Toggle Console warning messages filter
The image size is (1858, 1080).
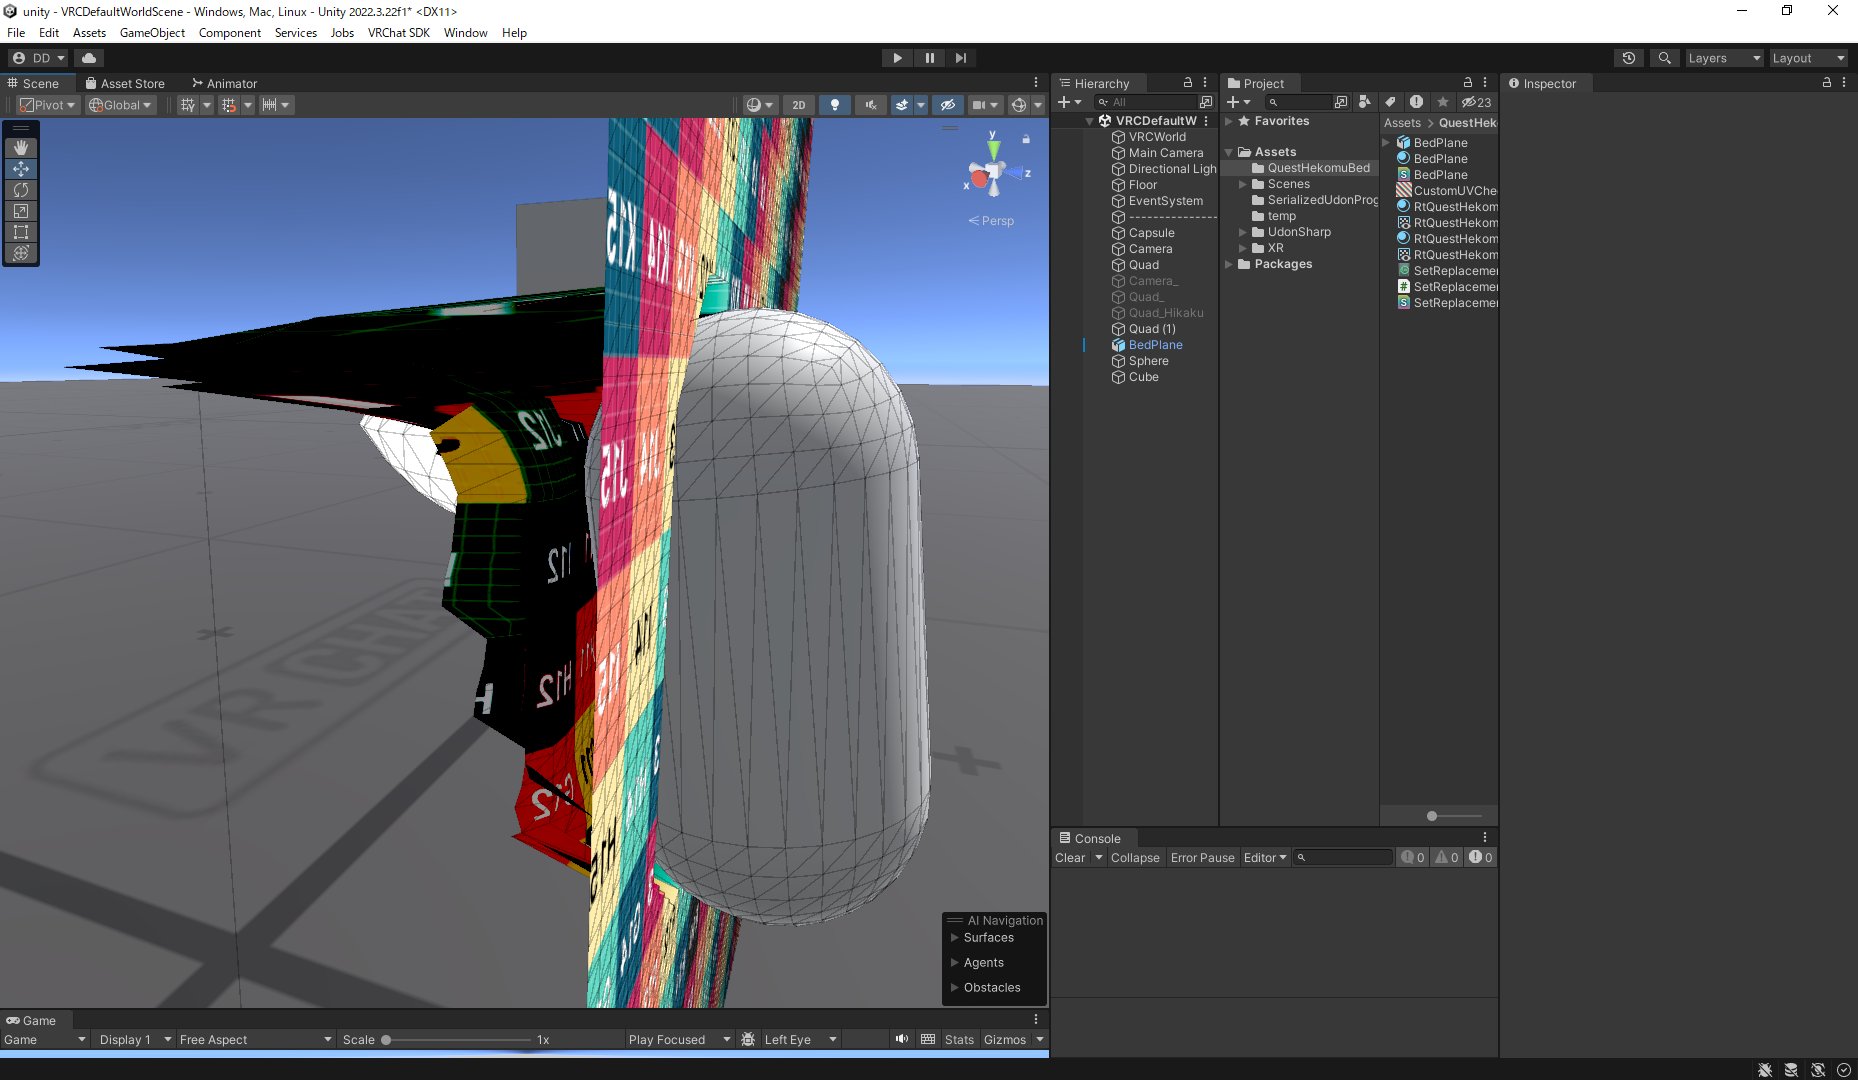click(x=1447, y=858)
